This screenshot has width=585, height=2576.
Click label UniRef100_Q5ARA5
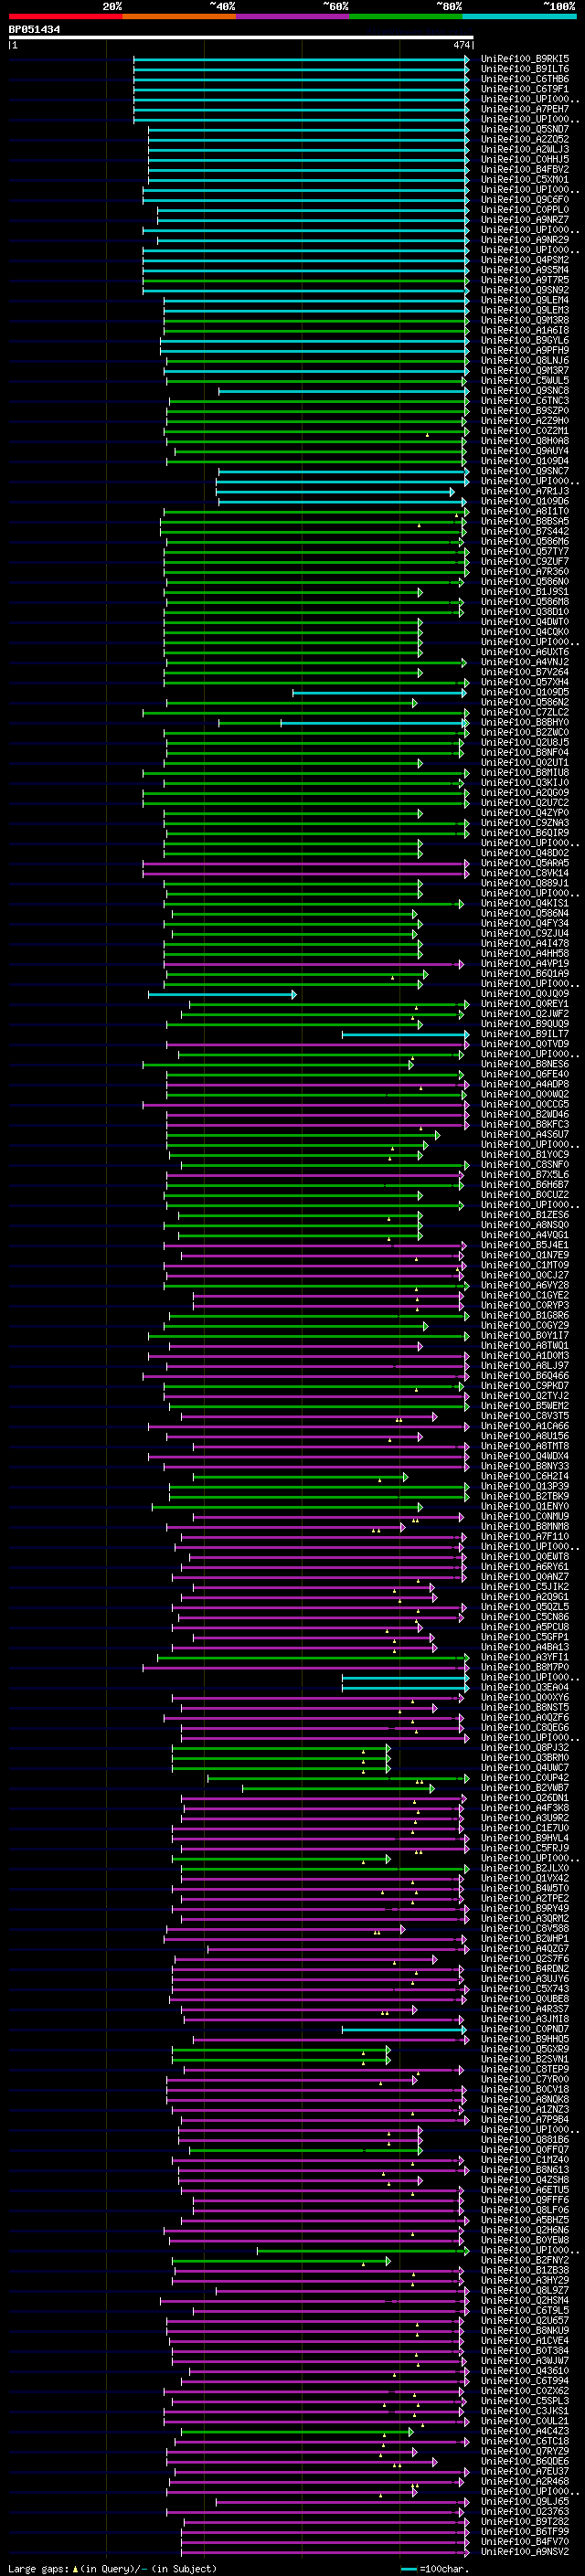click(525, 863)
